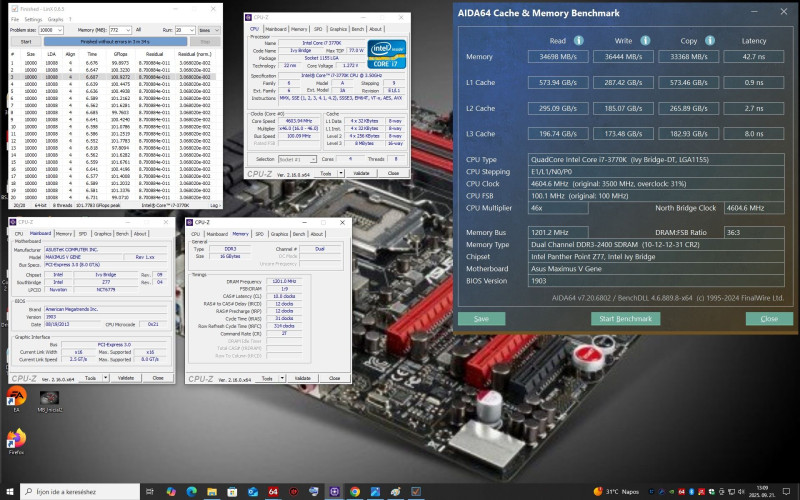
Task: Click the Memory Latency value 42.7 ns
Action: [x=754, y=57]
